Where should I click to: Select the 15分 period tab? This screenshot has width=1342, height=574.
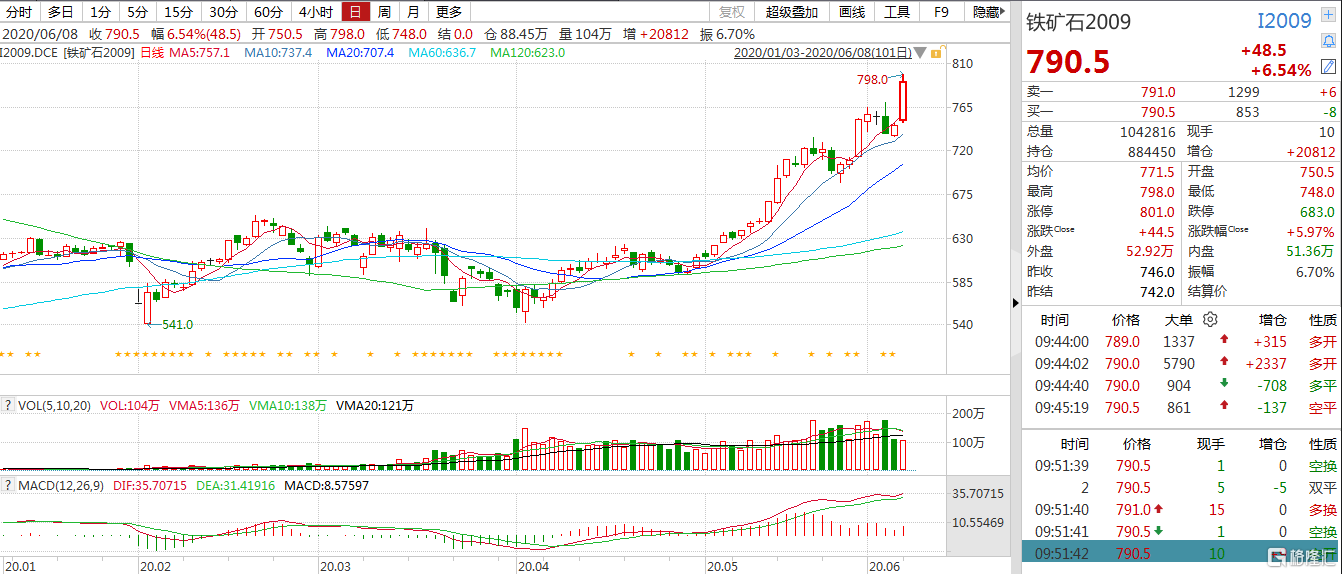pyautogui.click(x=178, y=12)
